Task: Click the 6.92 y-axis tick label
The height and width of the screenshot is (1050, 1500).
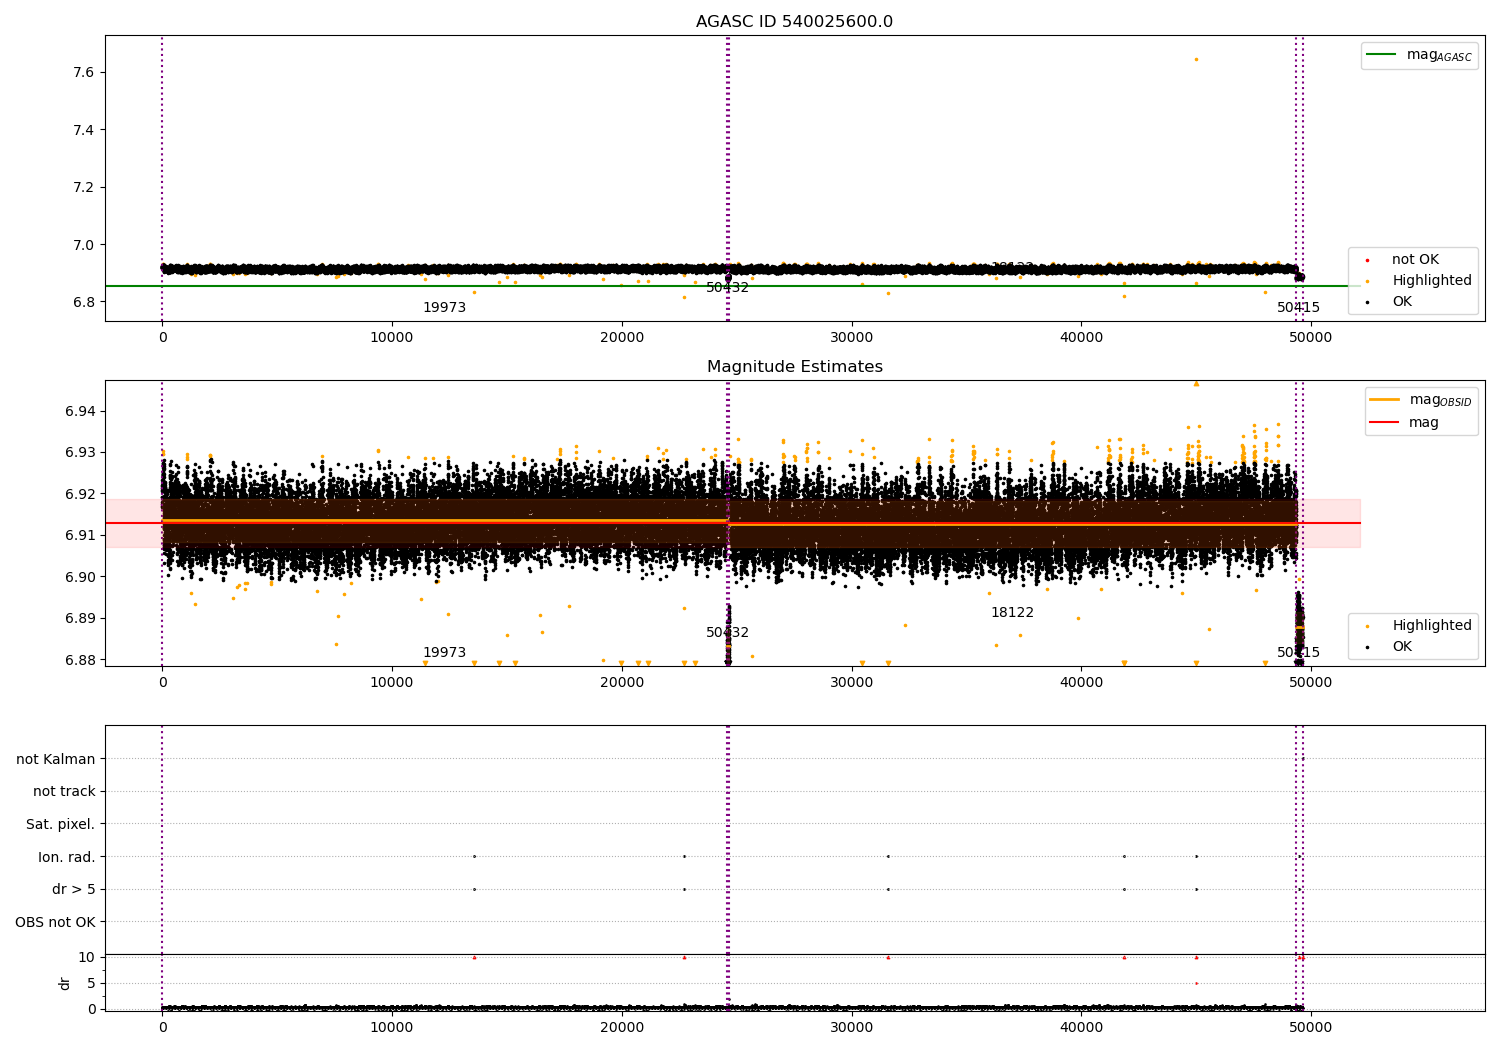Action: [x=80, y=494]
